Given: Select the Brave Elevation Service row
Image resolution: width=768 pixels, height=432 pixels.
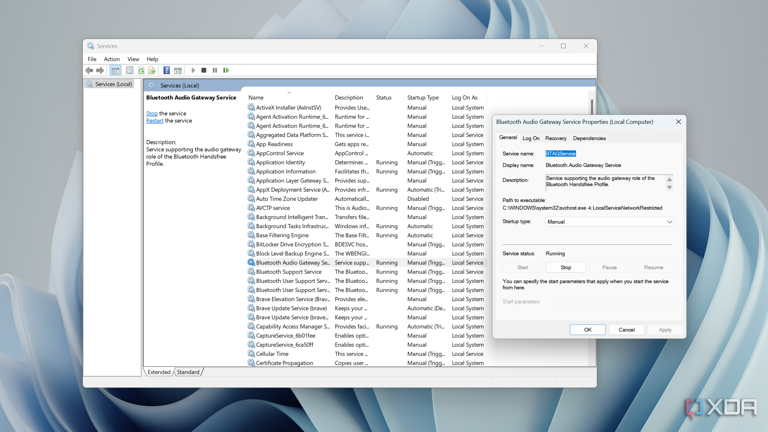Looking at the screenshot, I should click(366, 299).
